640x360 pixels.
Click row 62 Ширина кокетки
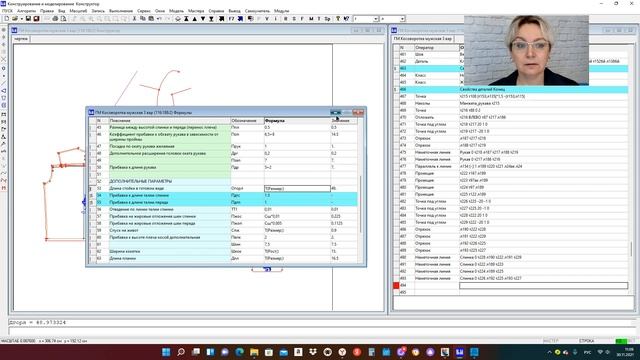224,251
